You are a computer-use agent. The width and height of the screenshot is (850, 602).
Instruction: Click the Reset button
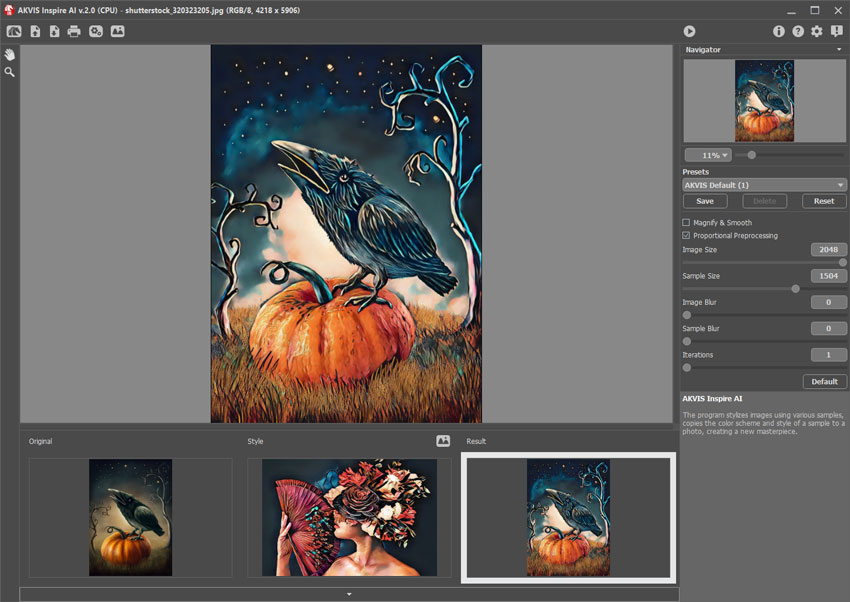point(824,201)
